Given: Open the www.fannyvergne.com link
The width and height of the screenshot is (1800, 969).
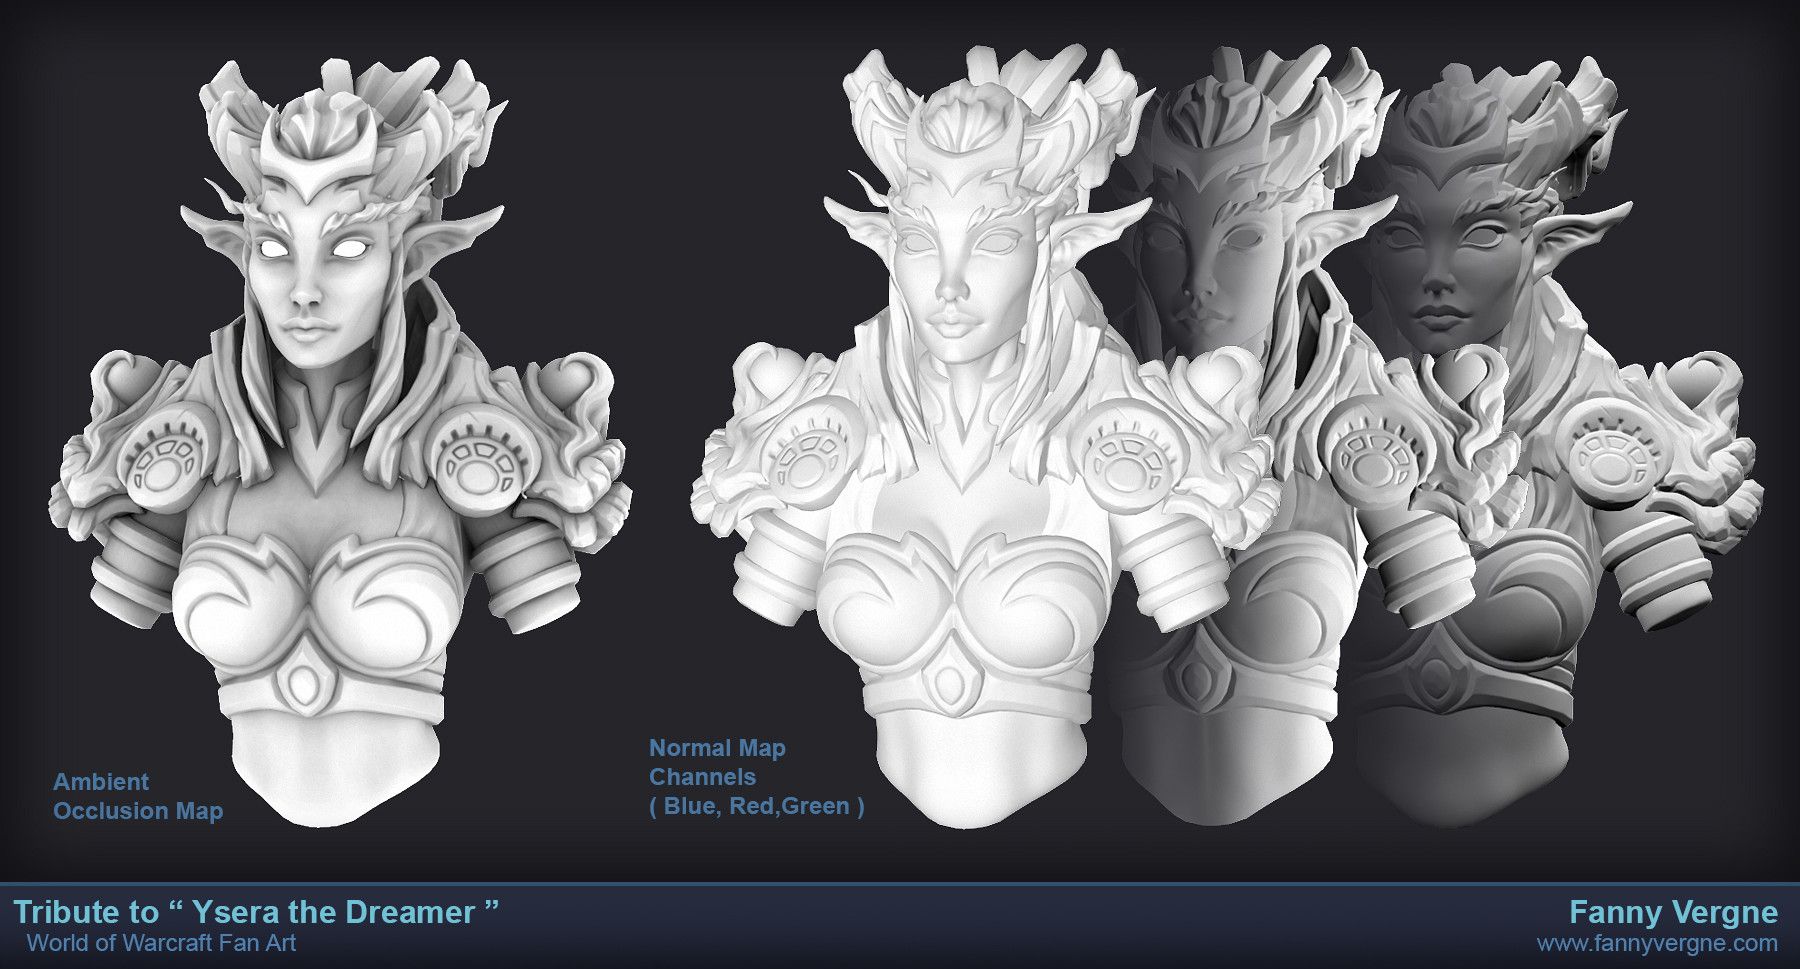Looking at the screenshot, I should [1657, 943].
